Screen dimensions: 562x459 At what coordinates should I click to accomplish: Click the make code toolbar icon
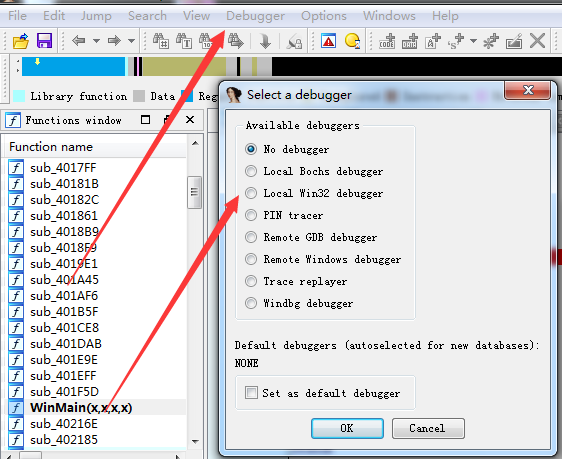click(x=387, y=41)
